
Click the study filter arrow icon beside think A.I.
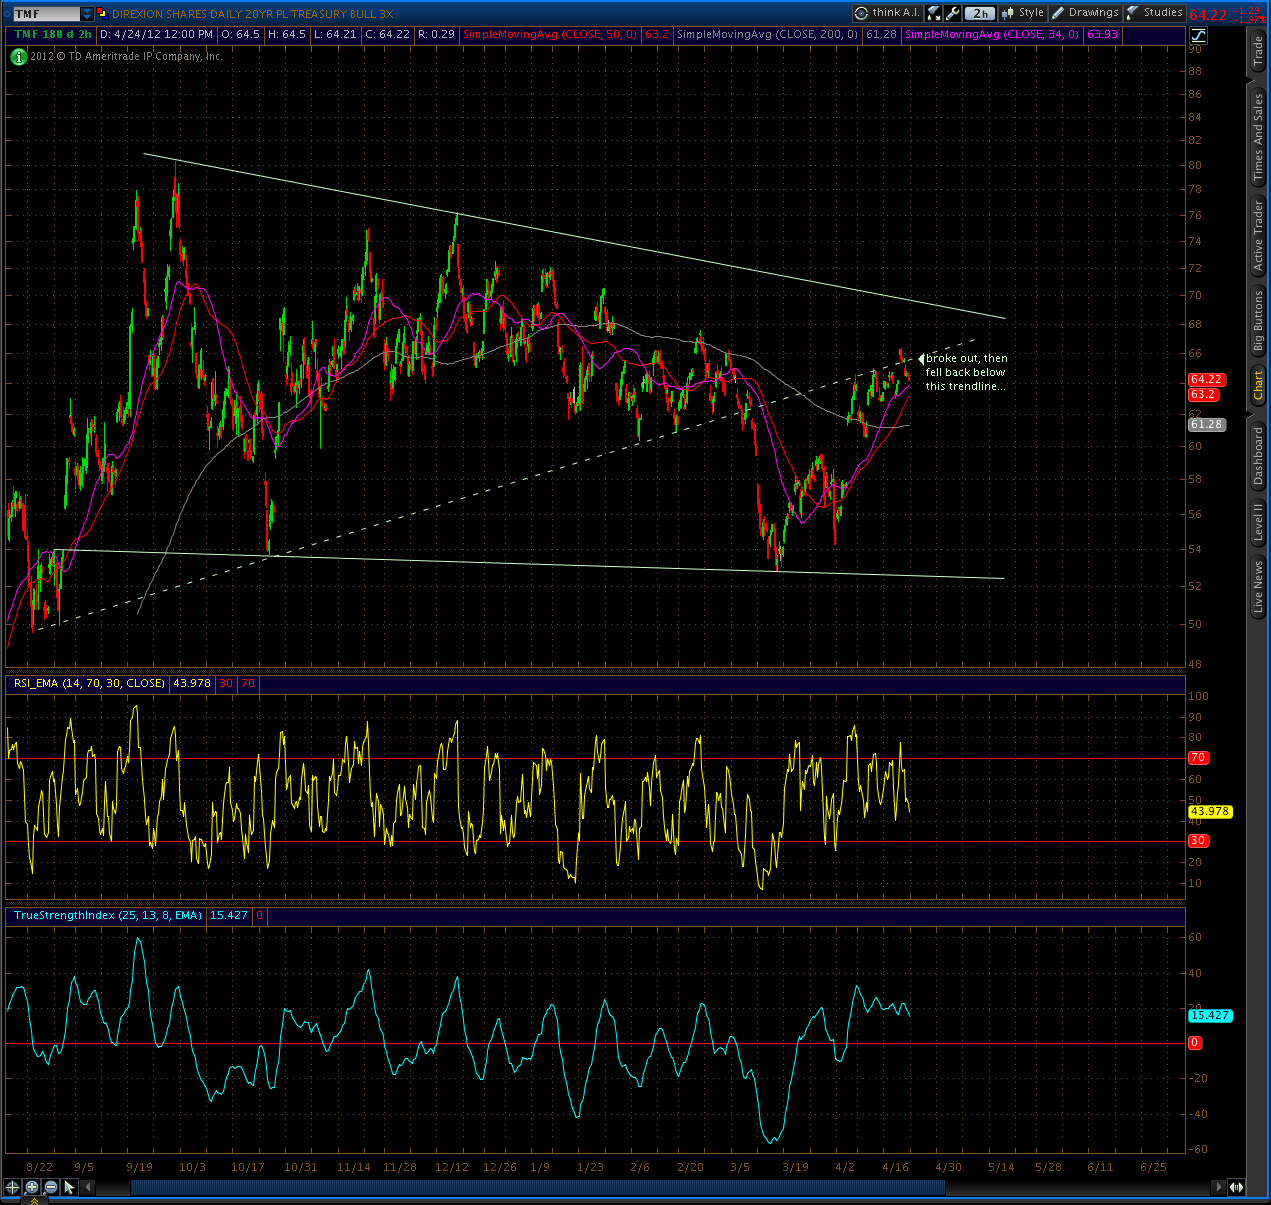(x=933, y=13)
